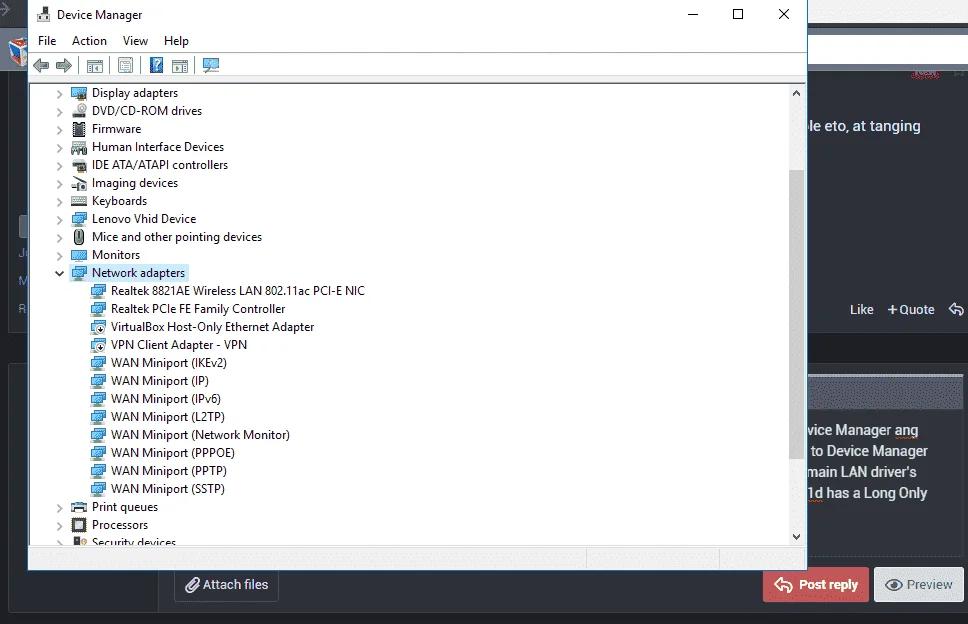Select Realtek PCIe FE Family Controller
This screenshot has height=624, width=968.
198,309
